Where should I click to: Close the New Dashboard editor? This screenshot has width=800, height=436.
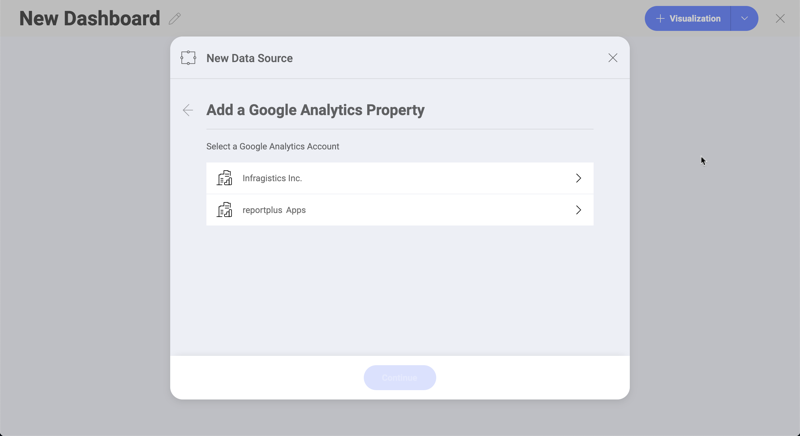pyautogui.click(x=780, y=18)
